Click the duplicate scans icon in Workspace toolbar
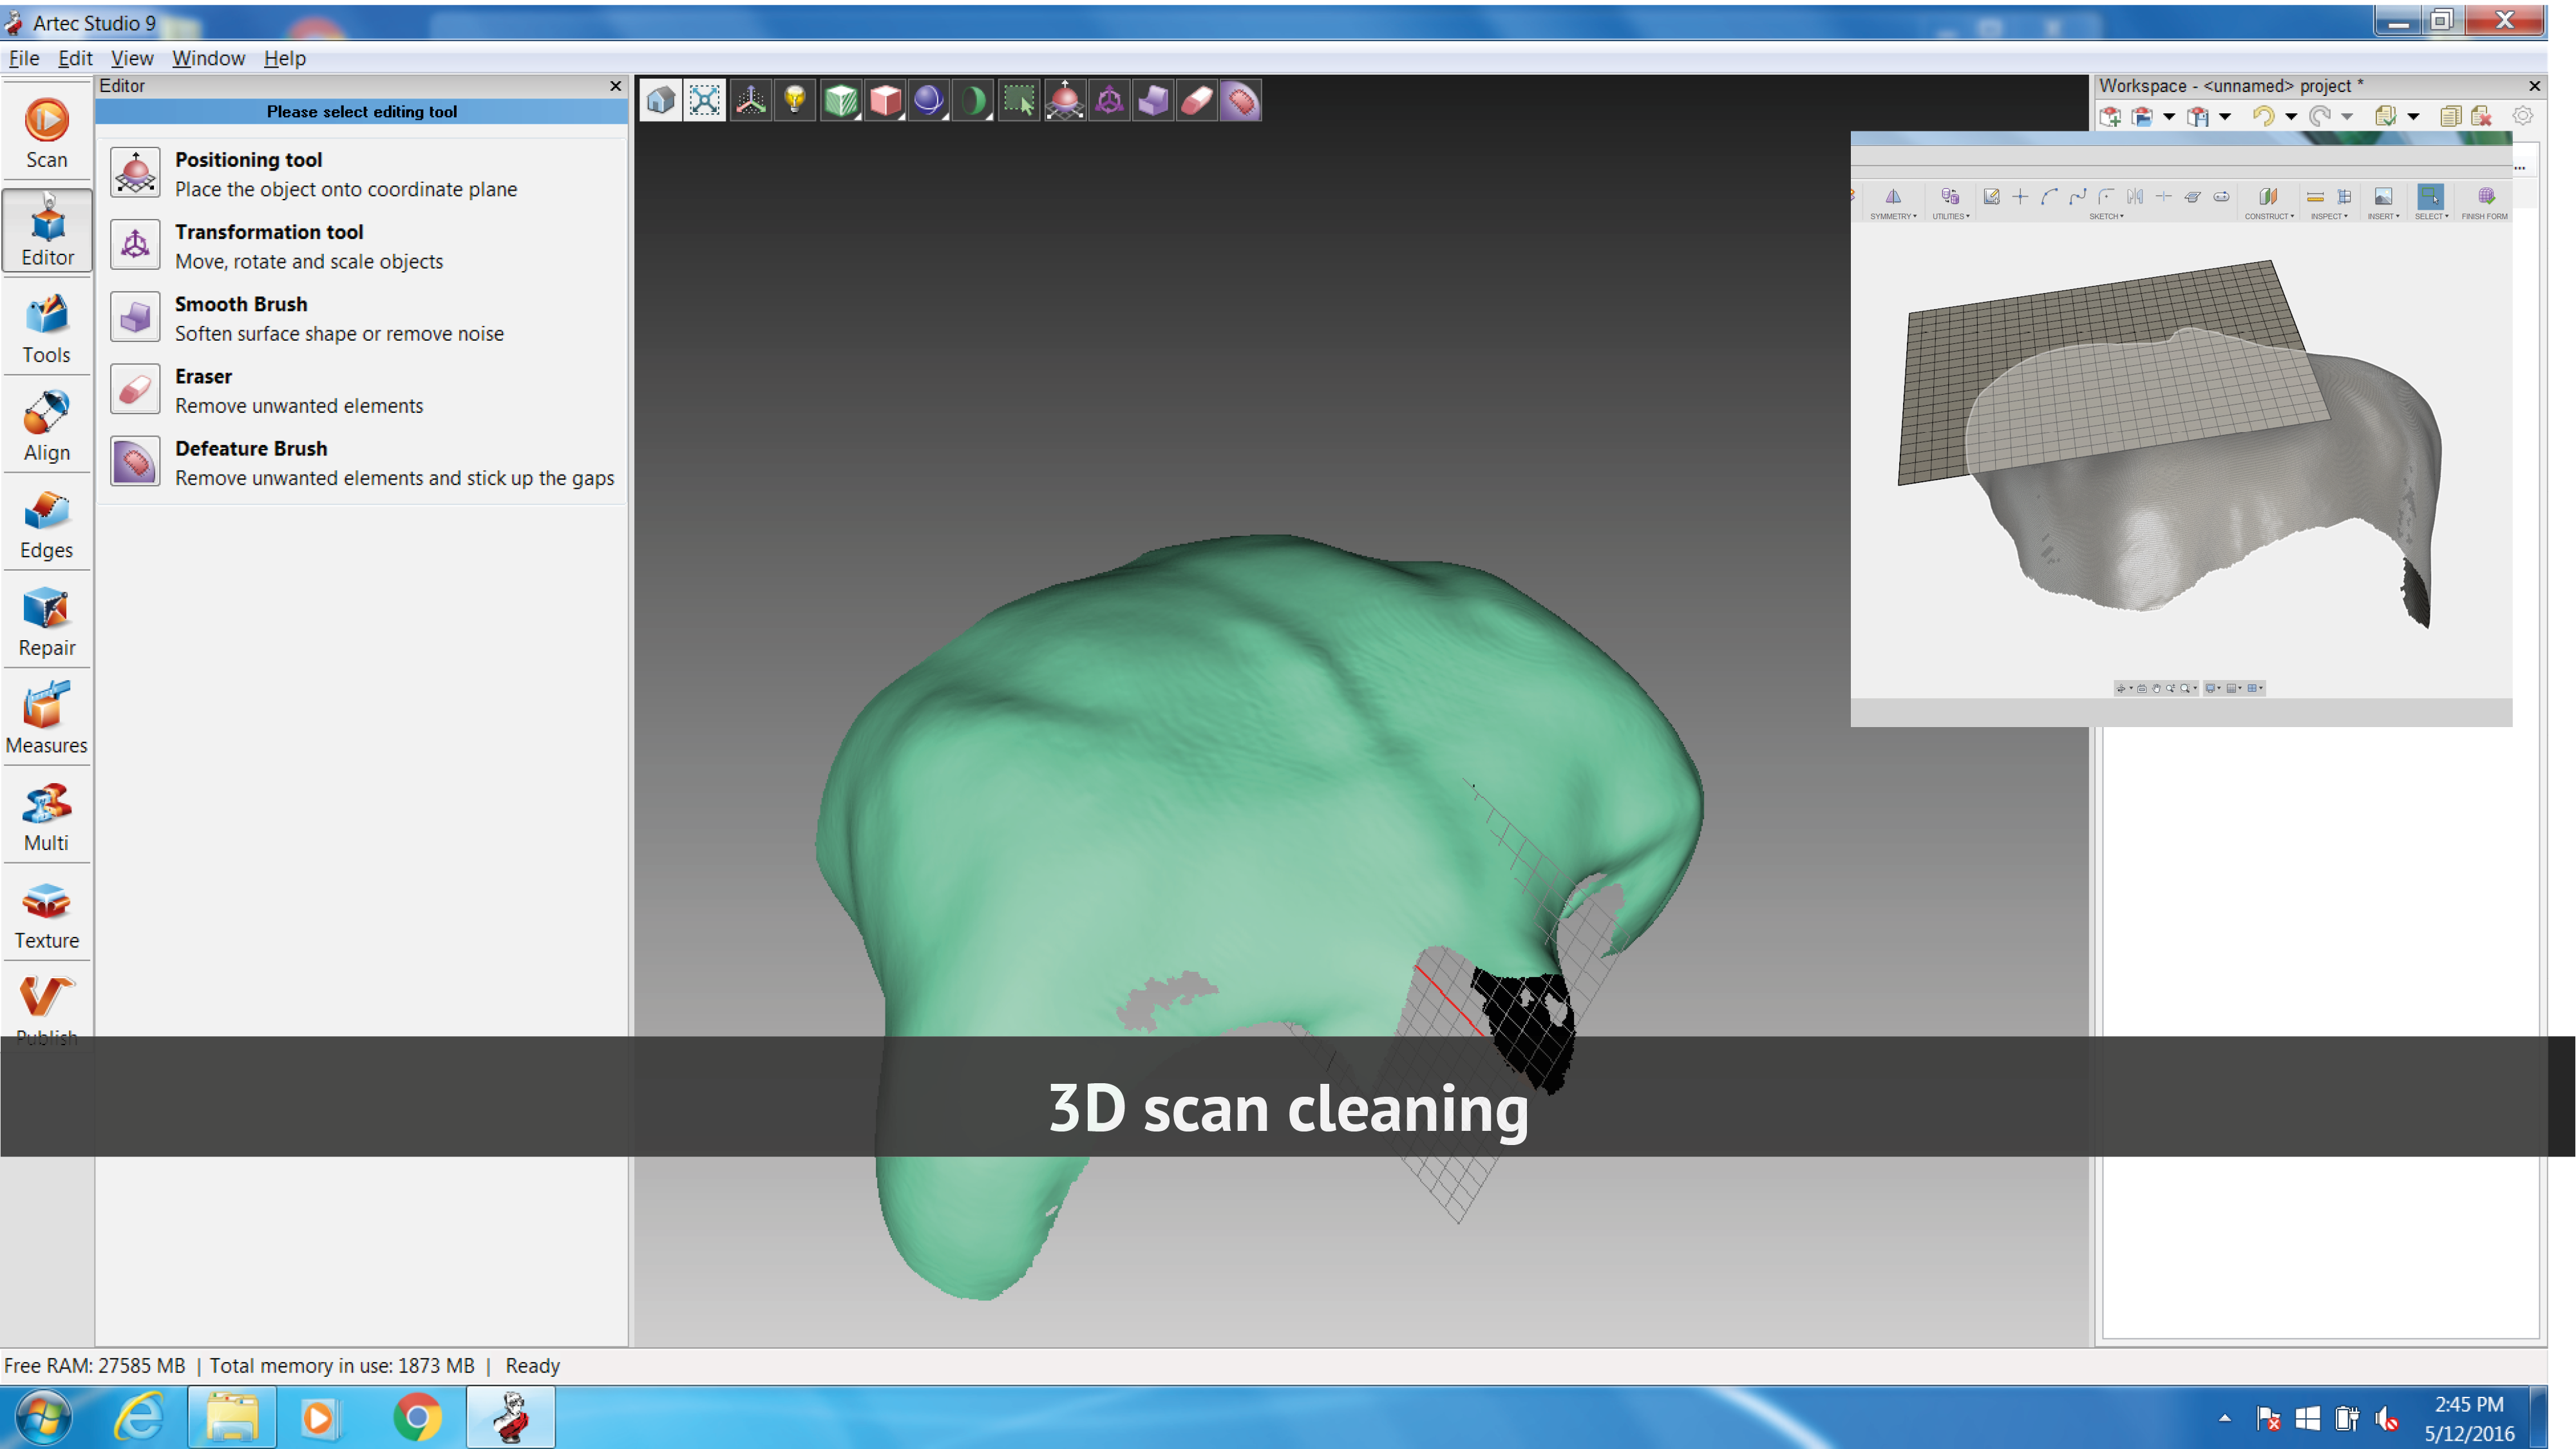2576x1449 pixels. (x=2450, y=117)
